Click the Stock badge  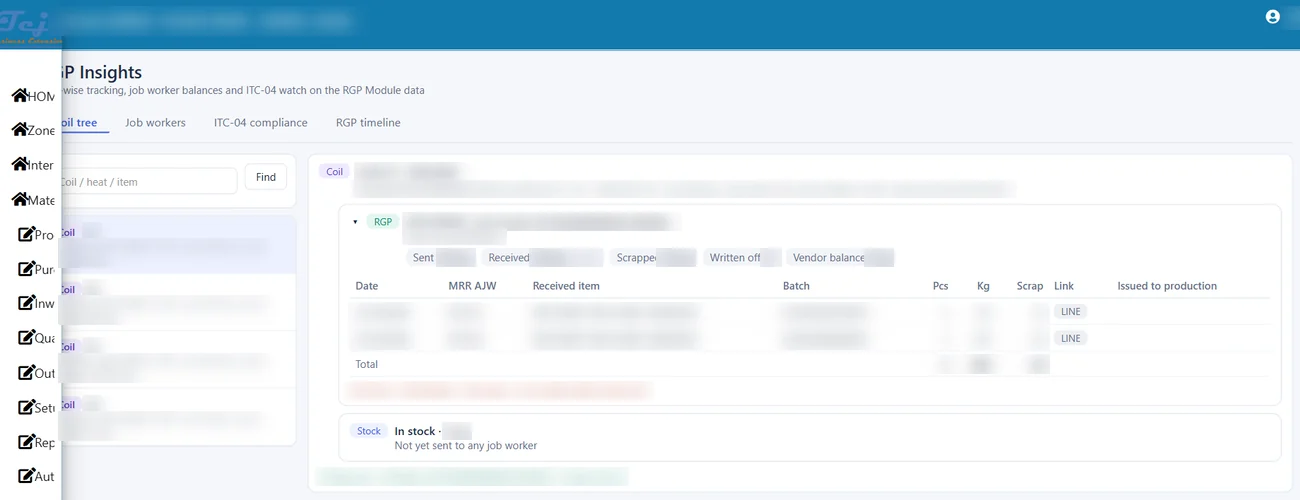[x=369, y=431]
